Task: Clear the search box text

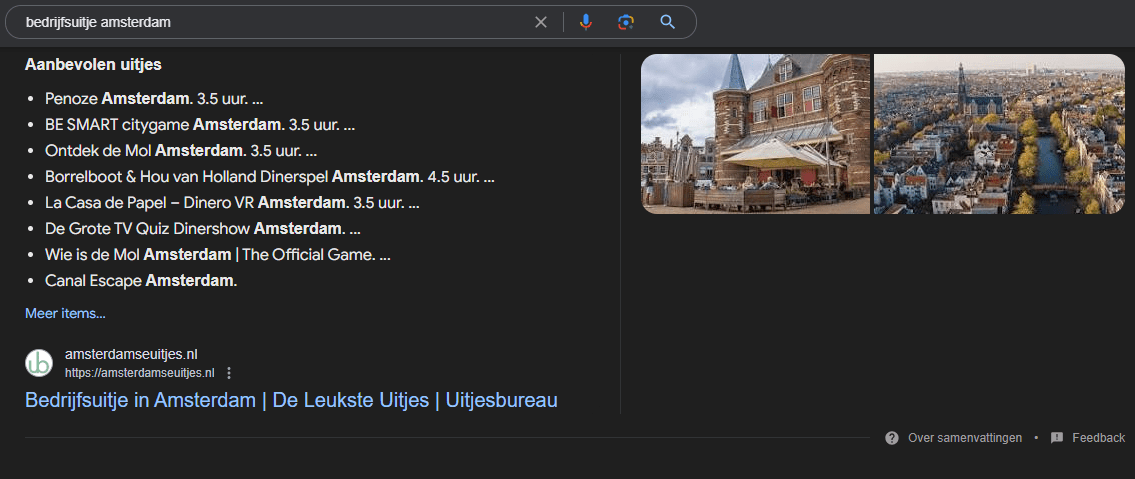Action: [x=541, y=22]
